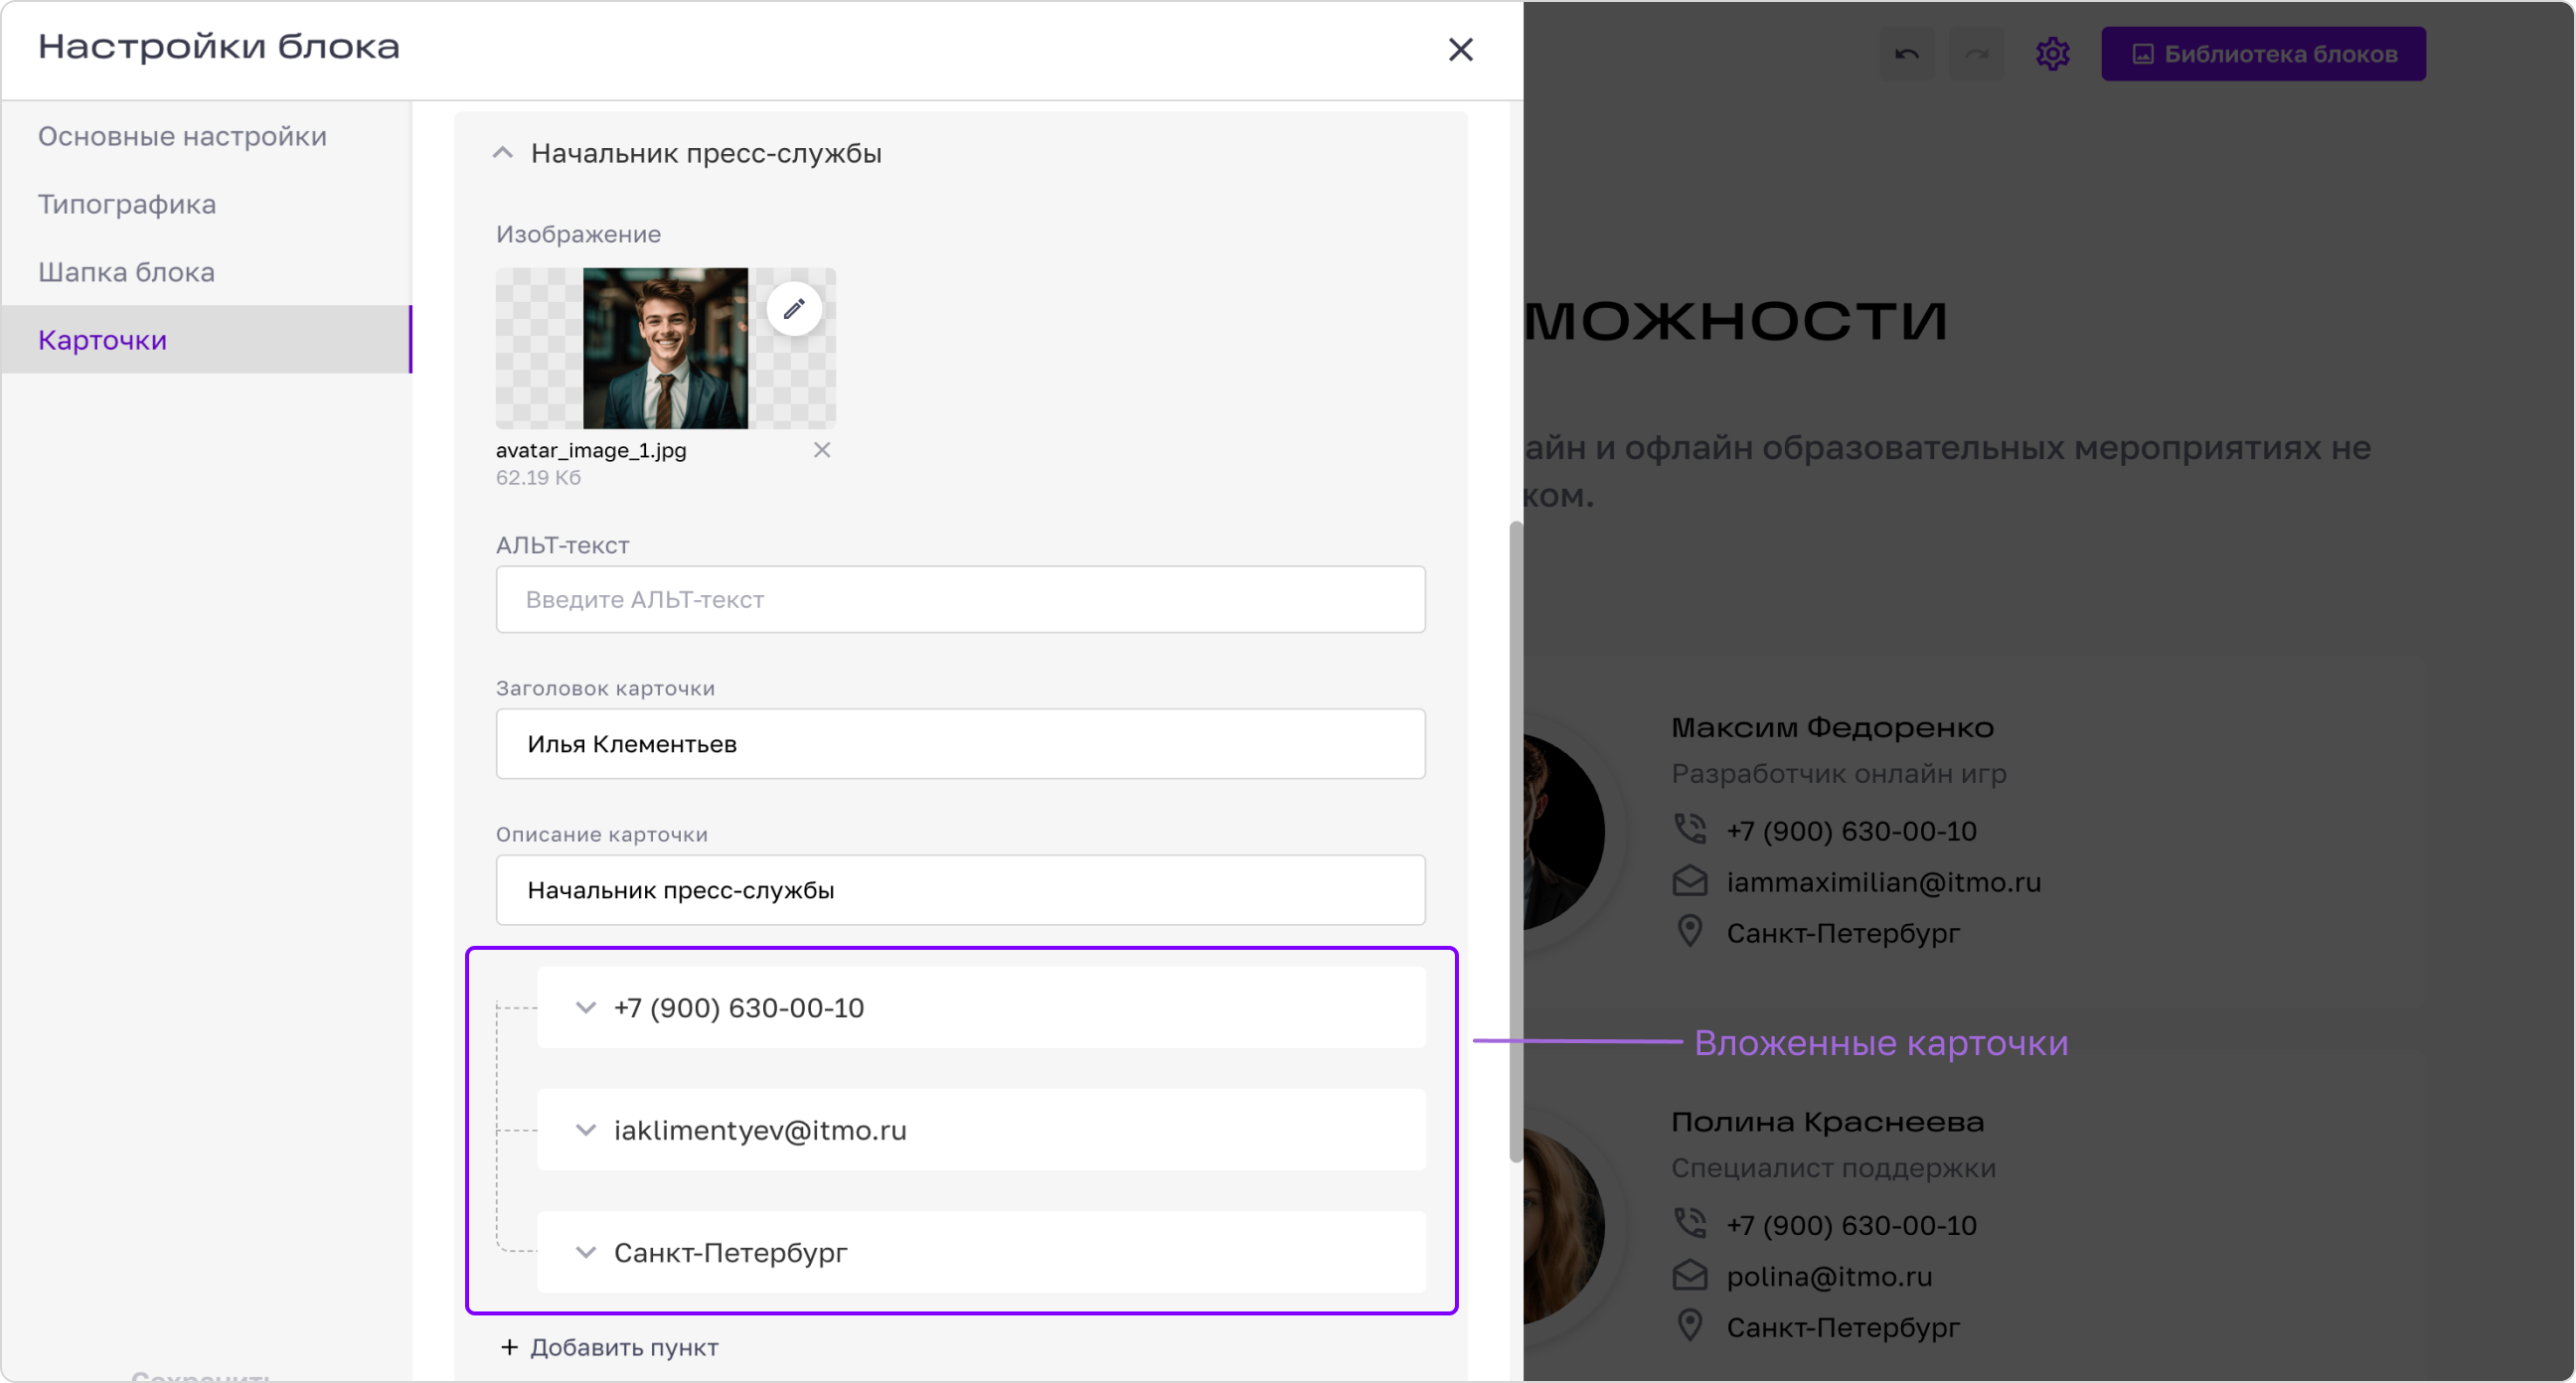
Task: Click the Описание карточки input field
Action: click(x=960, y=890)
